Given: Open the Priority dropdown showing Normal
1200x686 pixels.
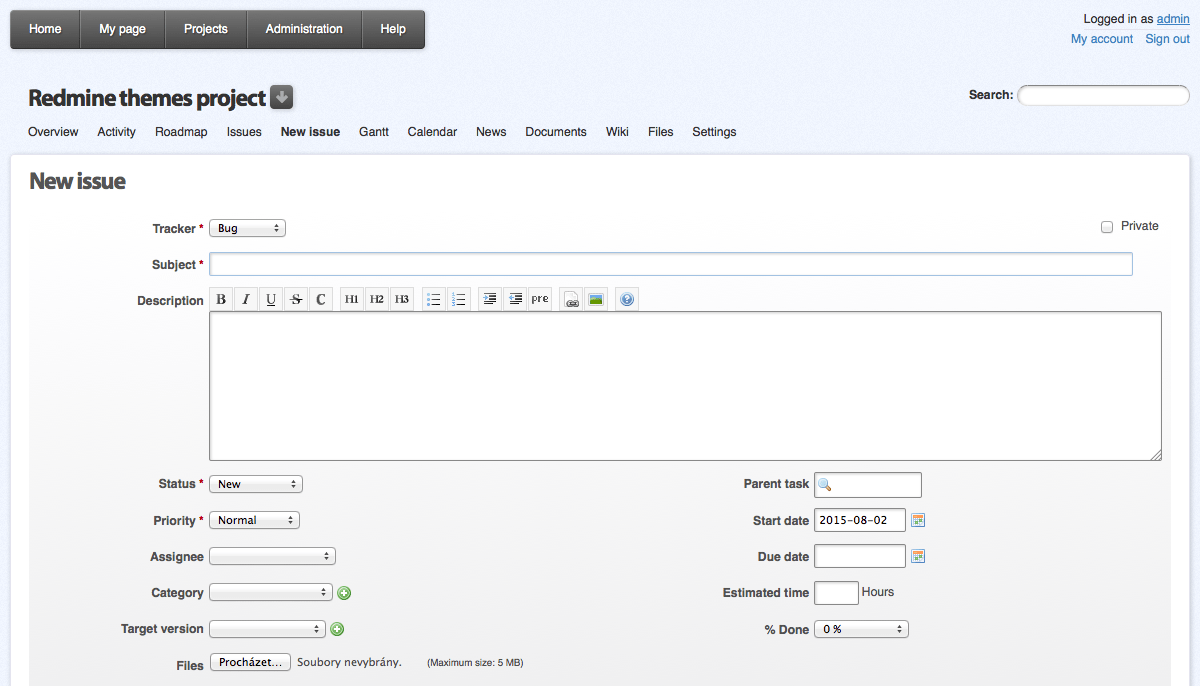Looking at the screenshot, I should click(255, 520).
